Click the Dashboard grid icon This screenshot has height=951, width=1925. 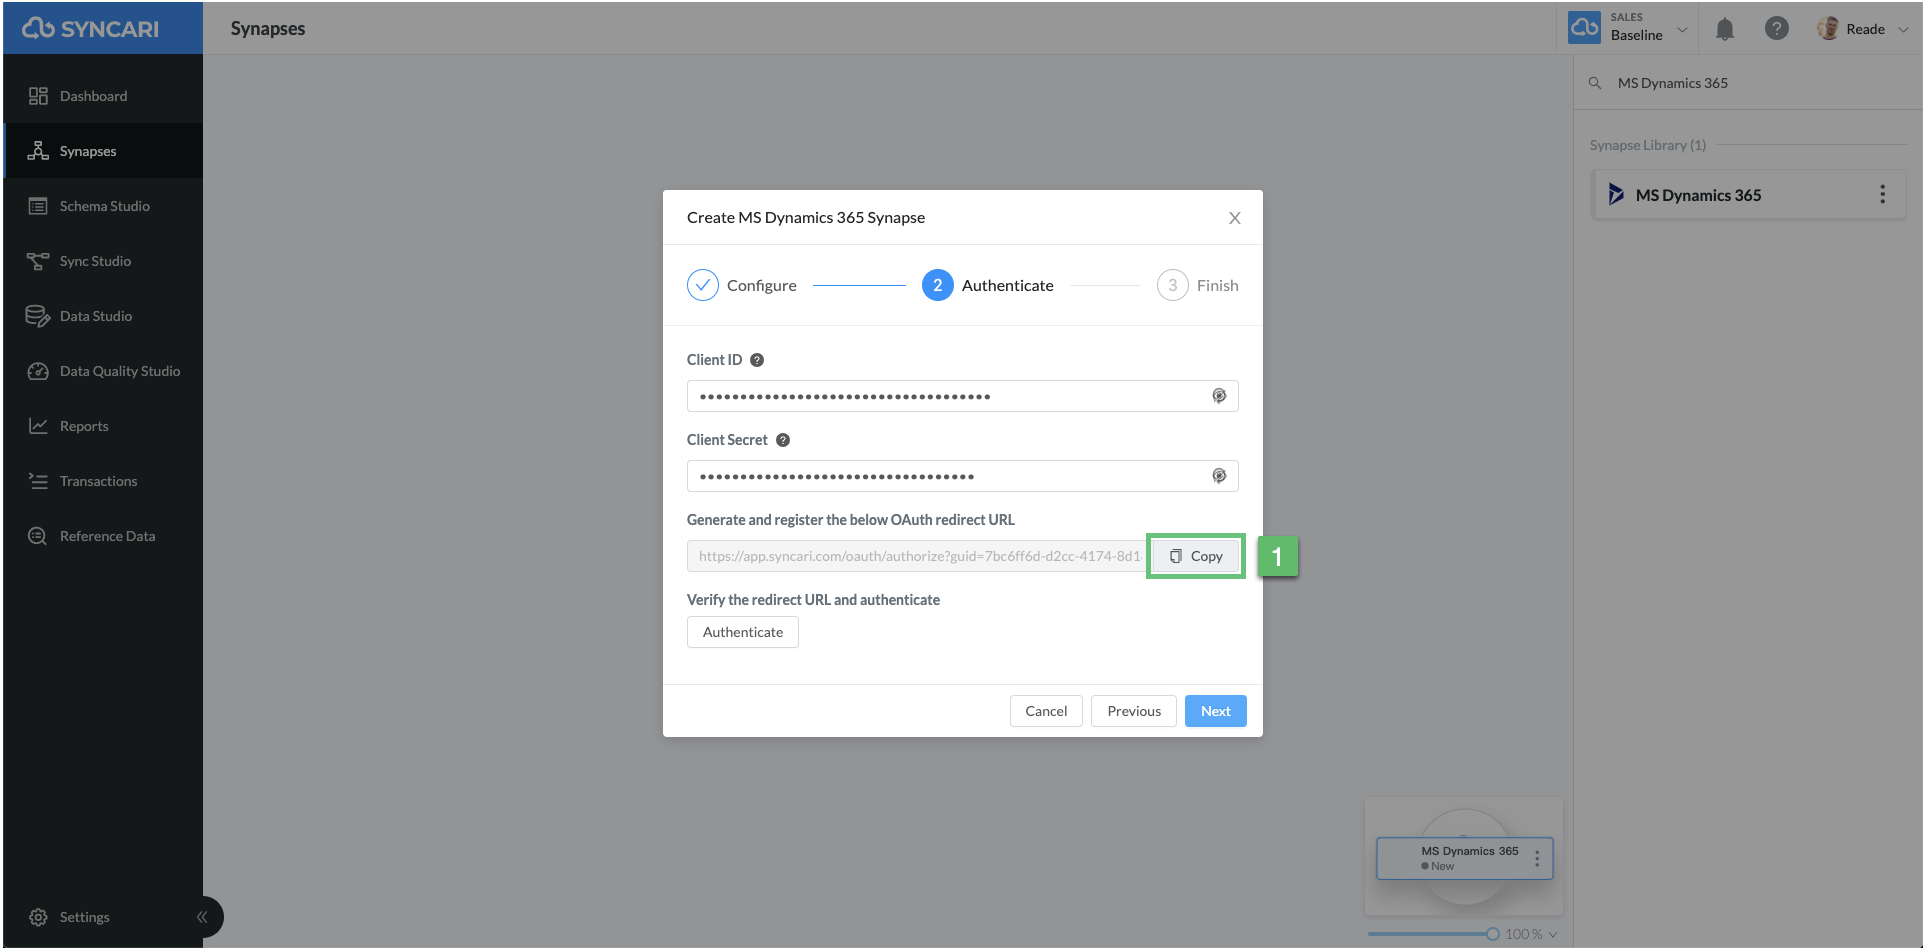pyautogui.click(x=38, y=96)
